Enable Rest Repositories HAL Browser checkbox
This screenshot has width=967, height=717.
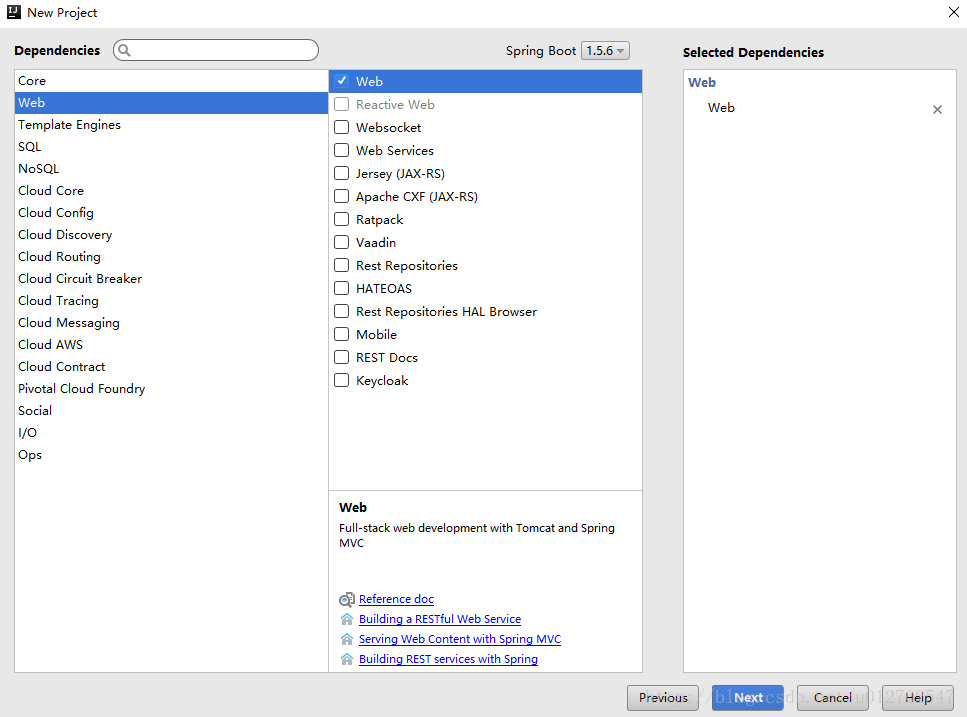342,311
